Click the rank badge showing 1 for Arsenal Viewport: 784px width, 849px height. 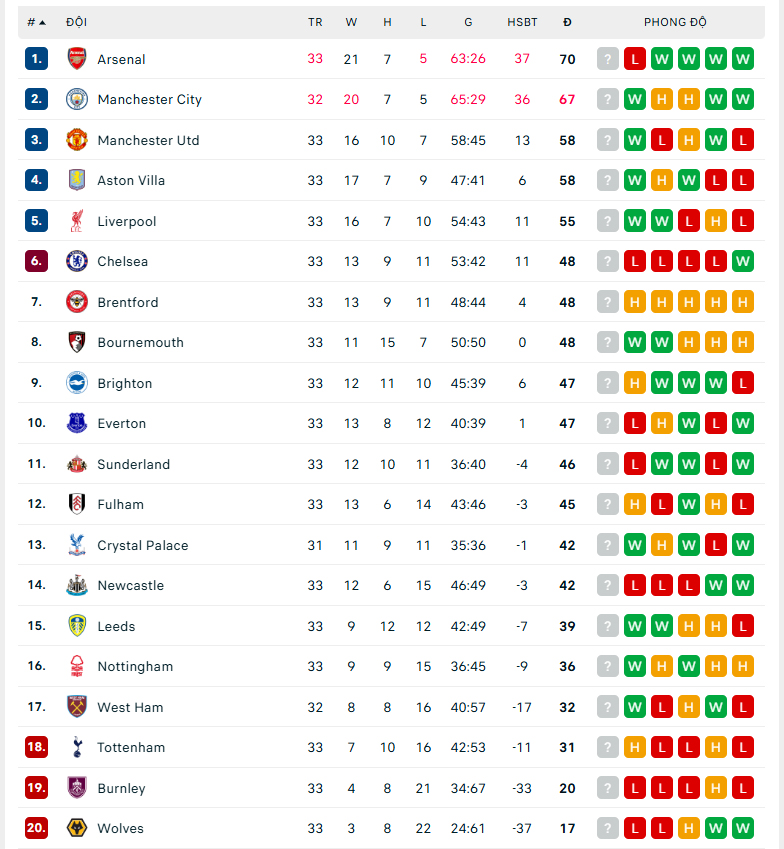click(36, 59)
